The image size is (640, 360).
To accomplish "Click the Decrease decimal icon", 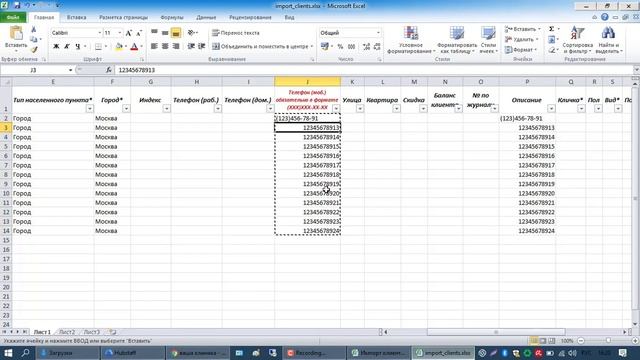I will 377,47.
